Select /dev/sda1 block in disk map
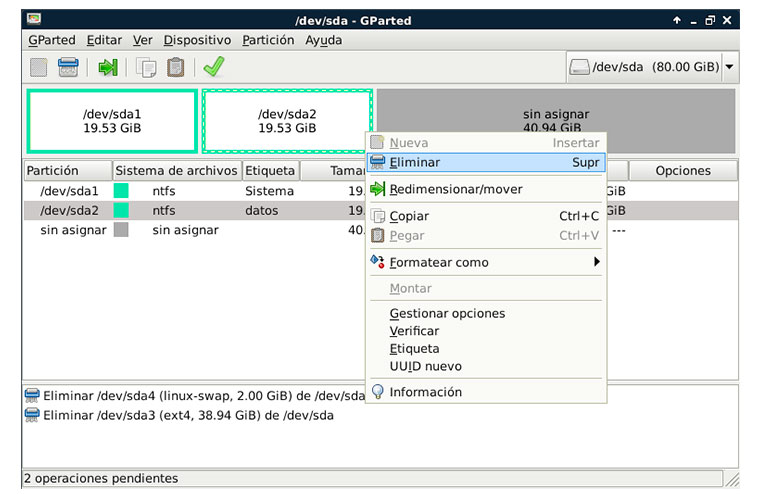The width and height of the screenshot is (760, 494). (112, 121)
